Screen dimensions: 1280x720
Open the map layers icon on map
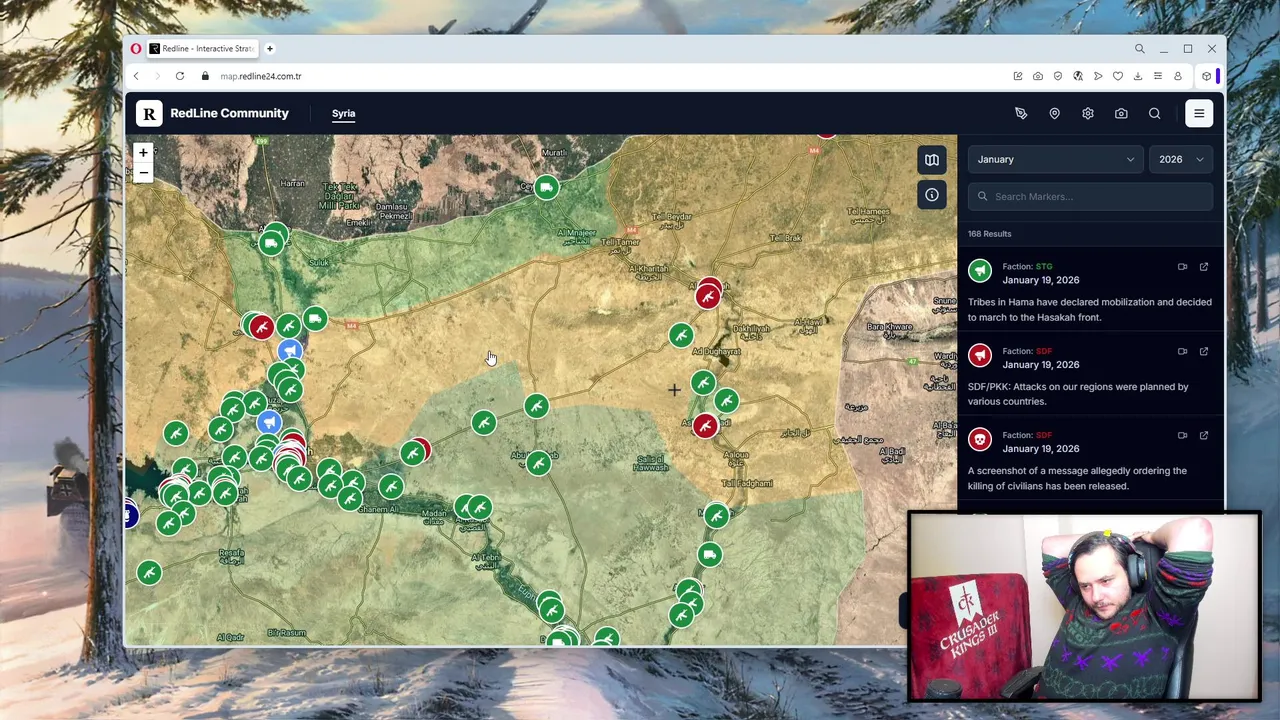tap(932, 160)
